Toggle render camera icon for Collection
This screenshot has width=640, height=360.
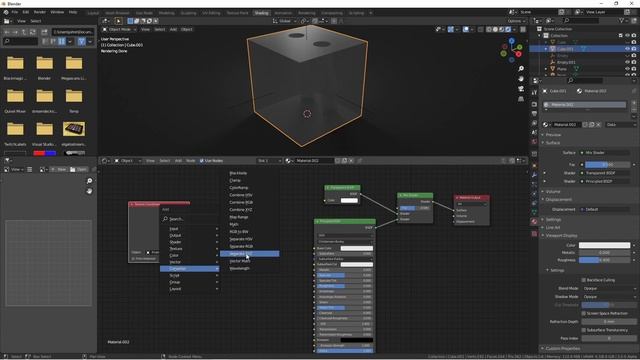(634, 36)
